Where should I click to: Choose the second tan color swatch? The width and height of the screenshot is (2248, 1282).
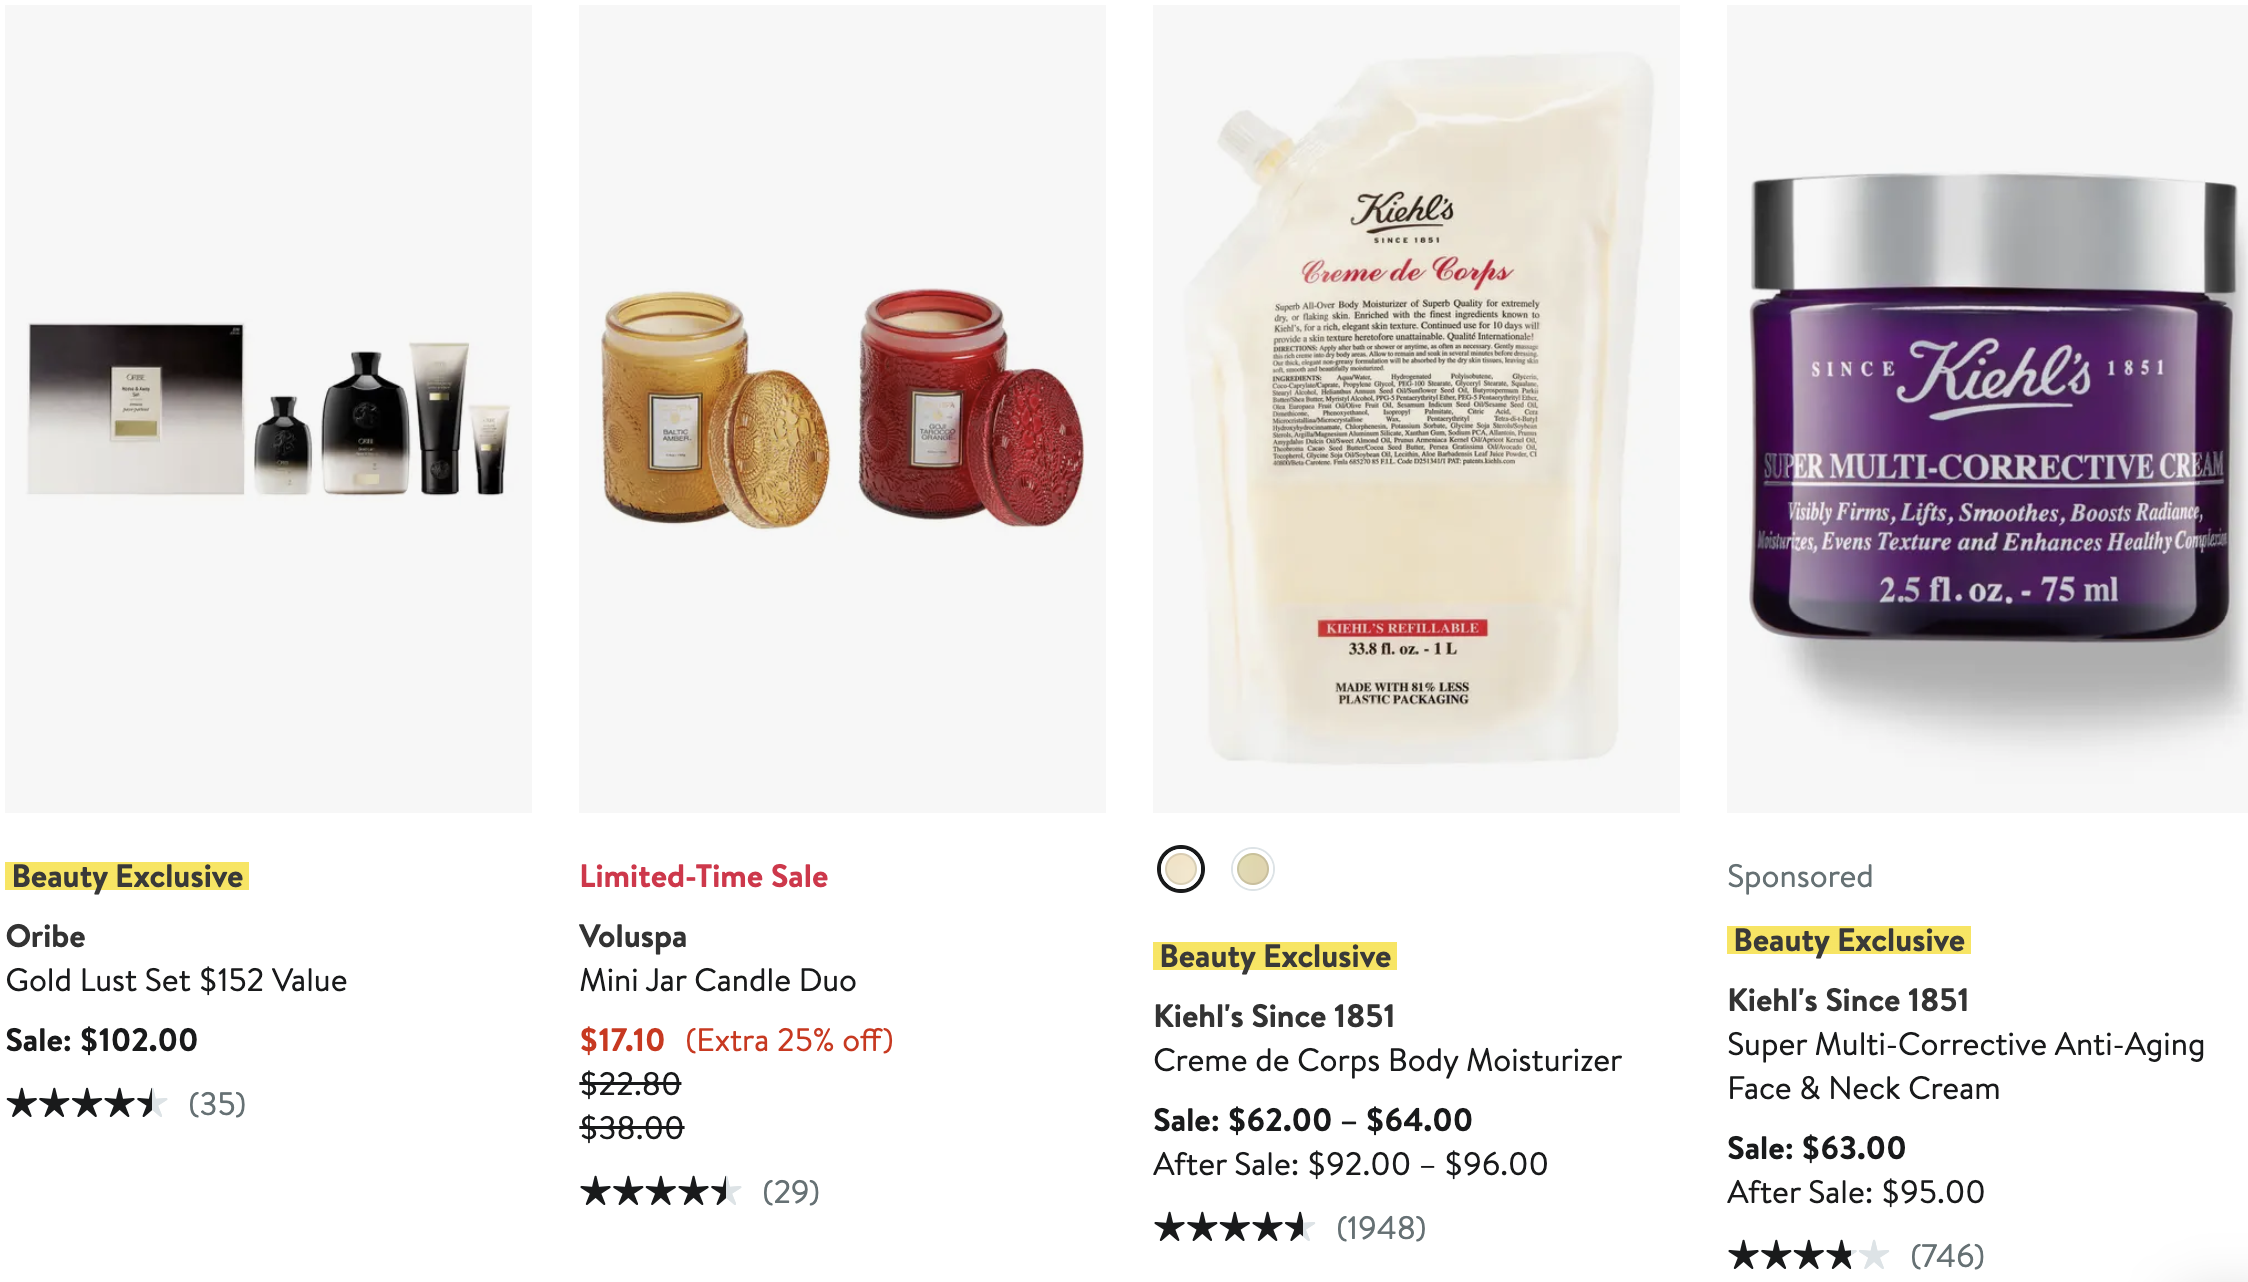tap(1252, 869)
